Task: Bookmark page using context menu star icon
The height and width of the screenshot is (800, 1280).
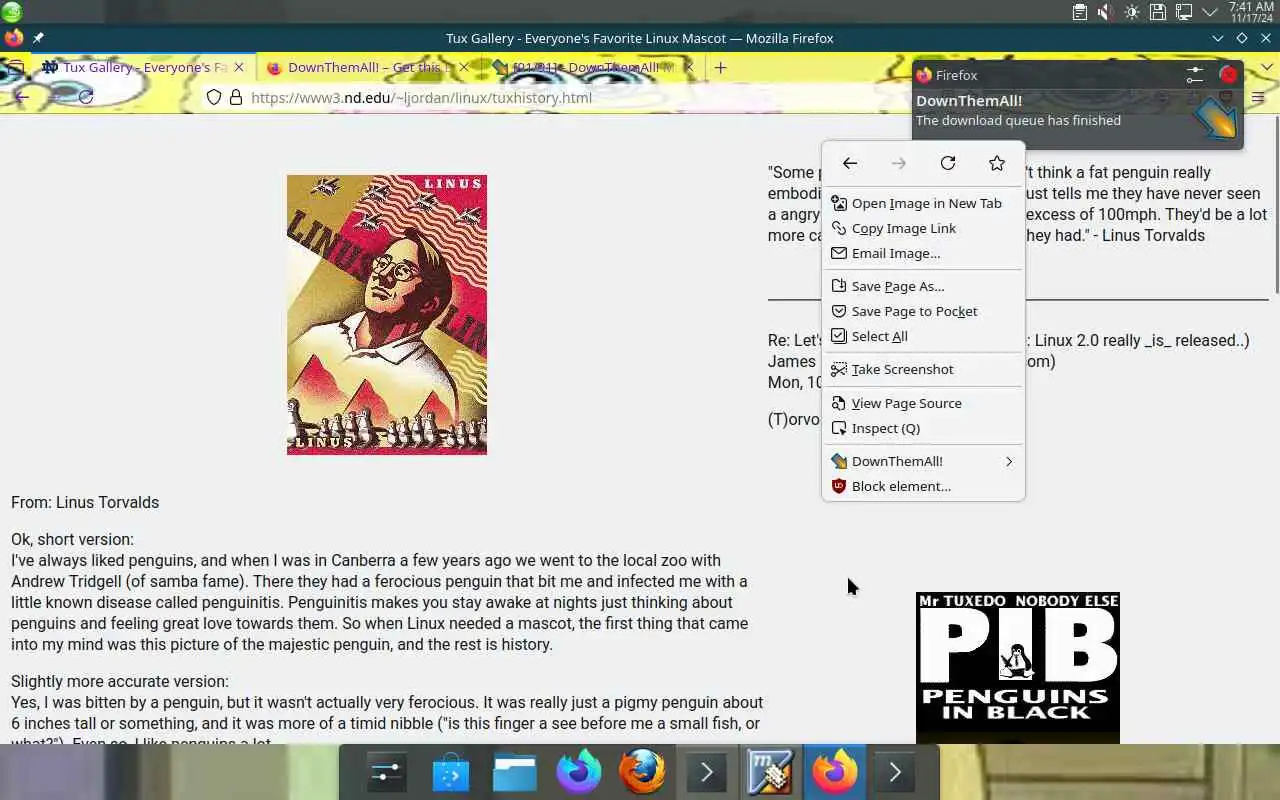Action: (x=997, y=163)
